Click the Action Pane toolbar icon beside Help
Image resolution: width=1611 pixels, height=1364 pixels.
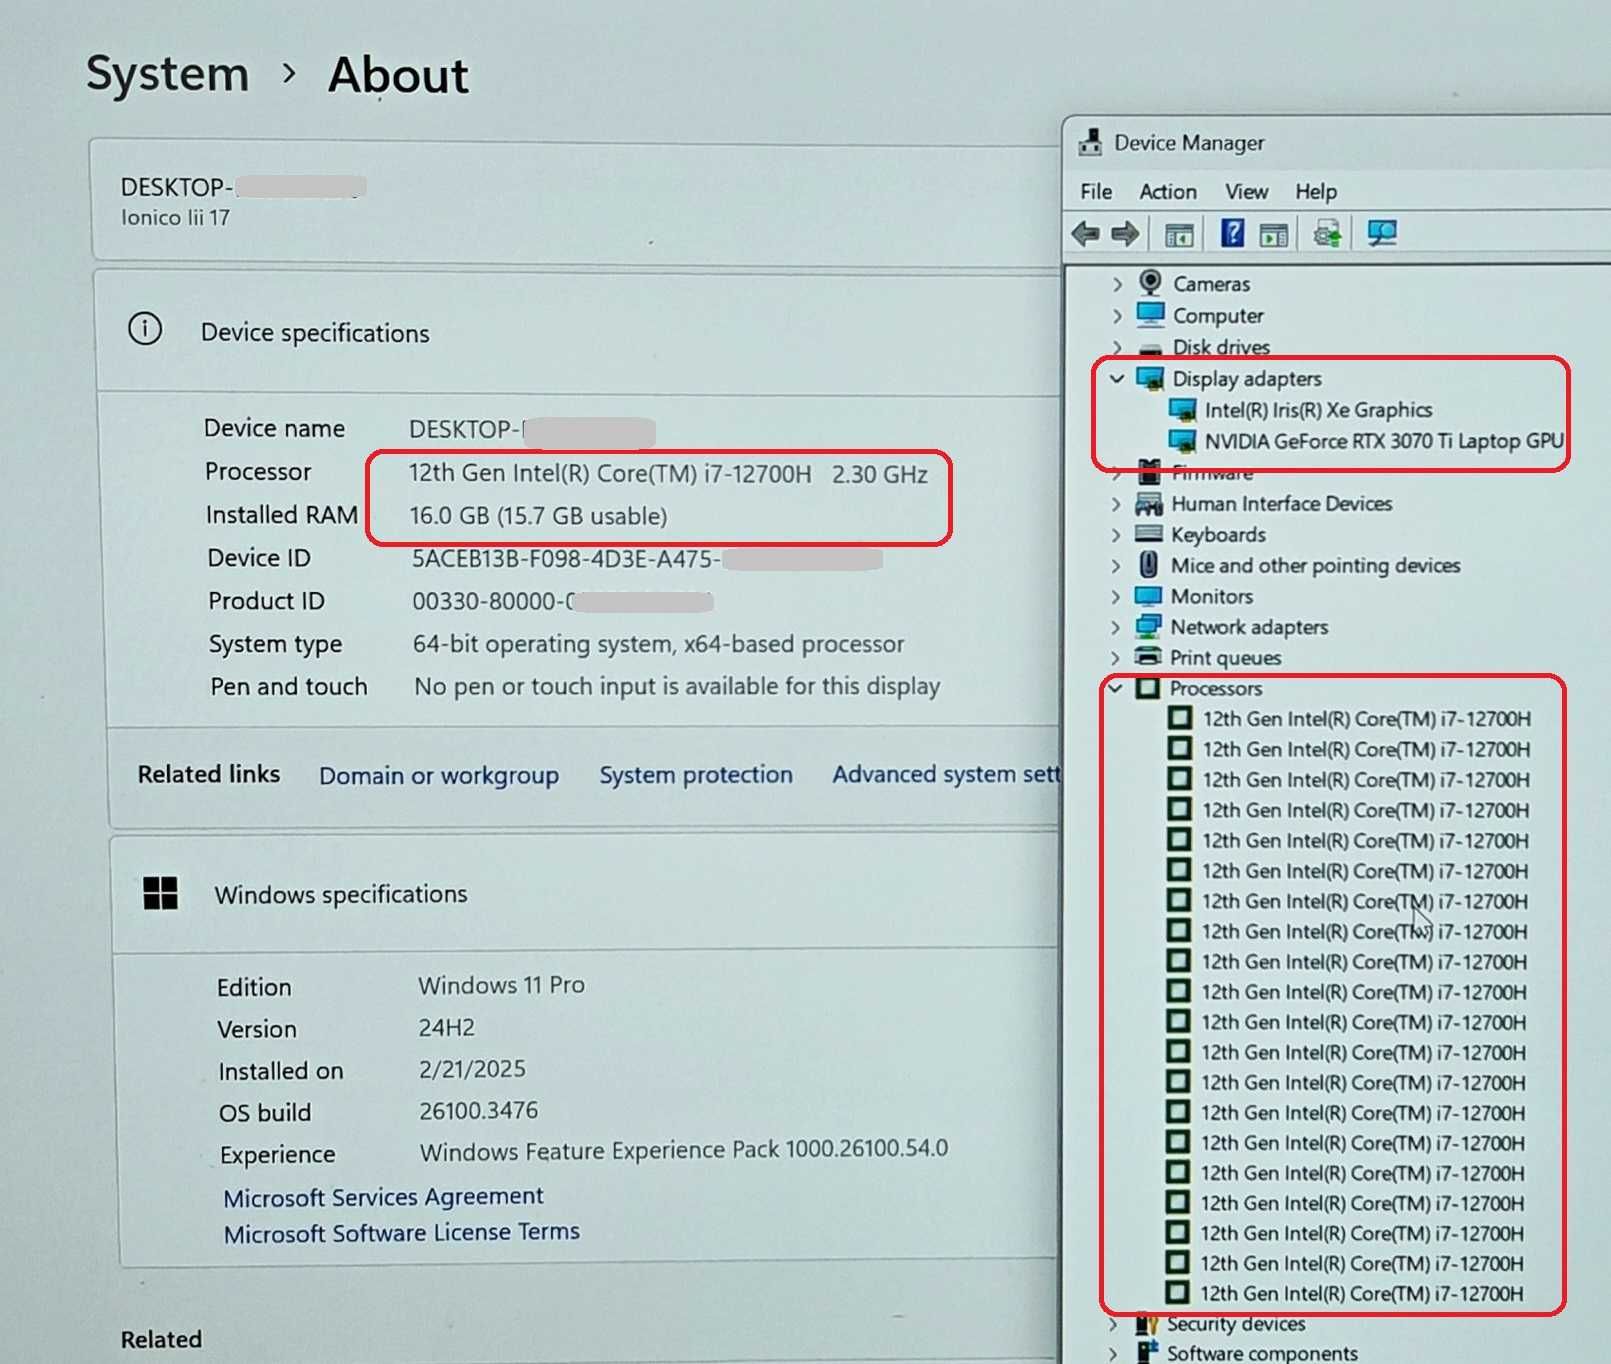pyautogui.click(x=1273, y=235)
